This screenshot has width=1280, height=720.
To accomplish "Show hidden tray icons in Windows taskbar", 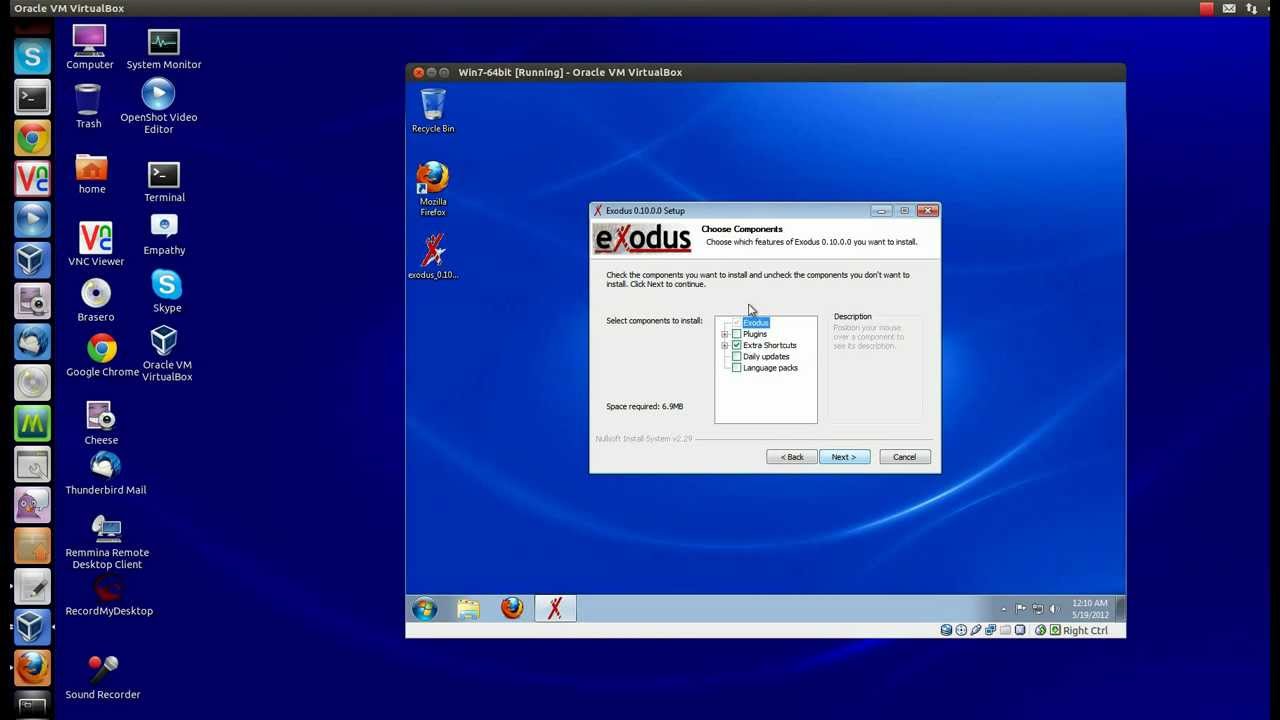I will click(x=1004, y=609).
